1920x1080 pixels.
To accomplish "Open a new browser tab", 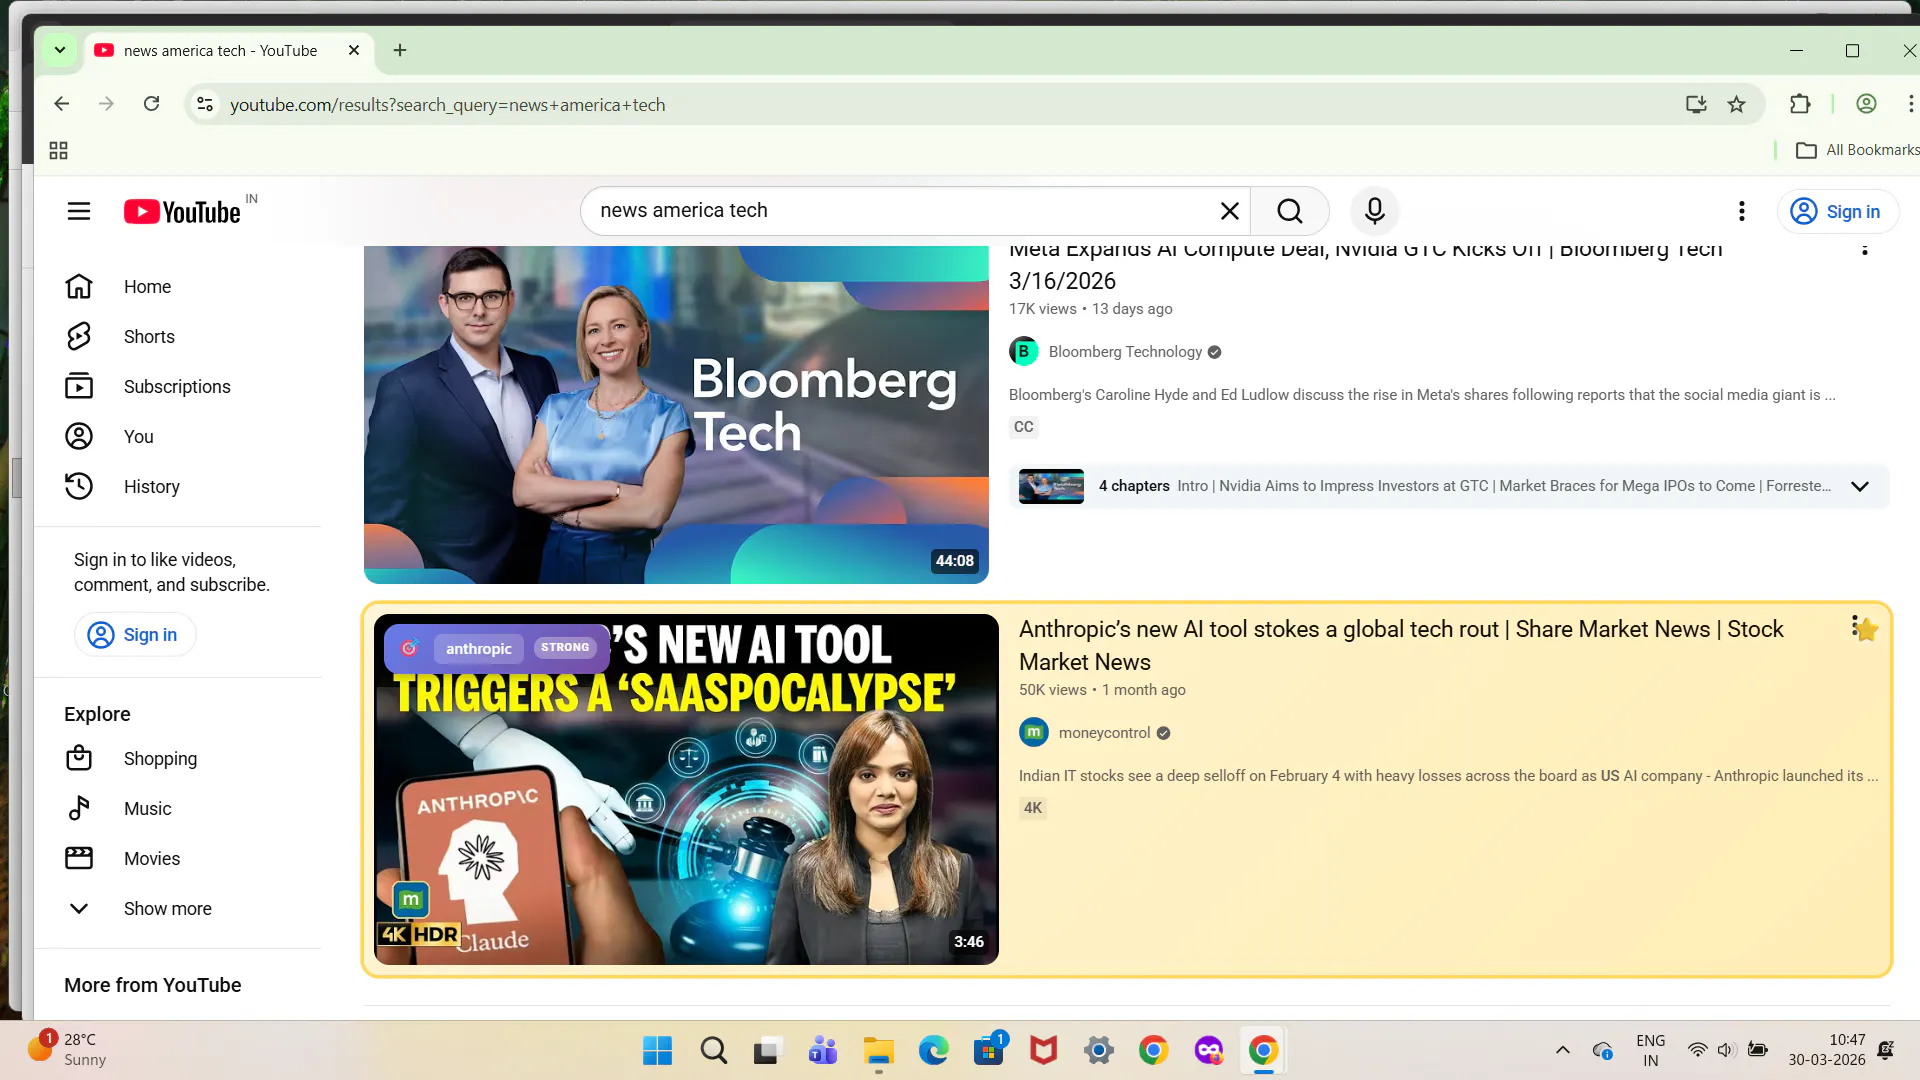I will coord(400,50).
